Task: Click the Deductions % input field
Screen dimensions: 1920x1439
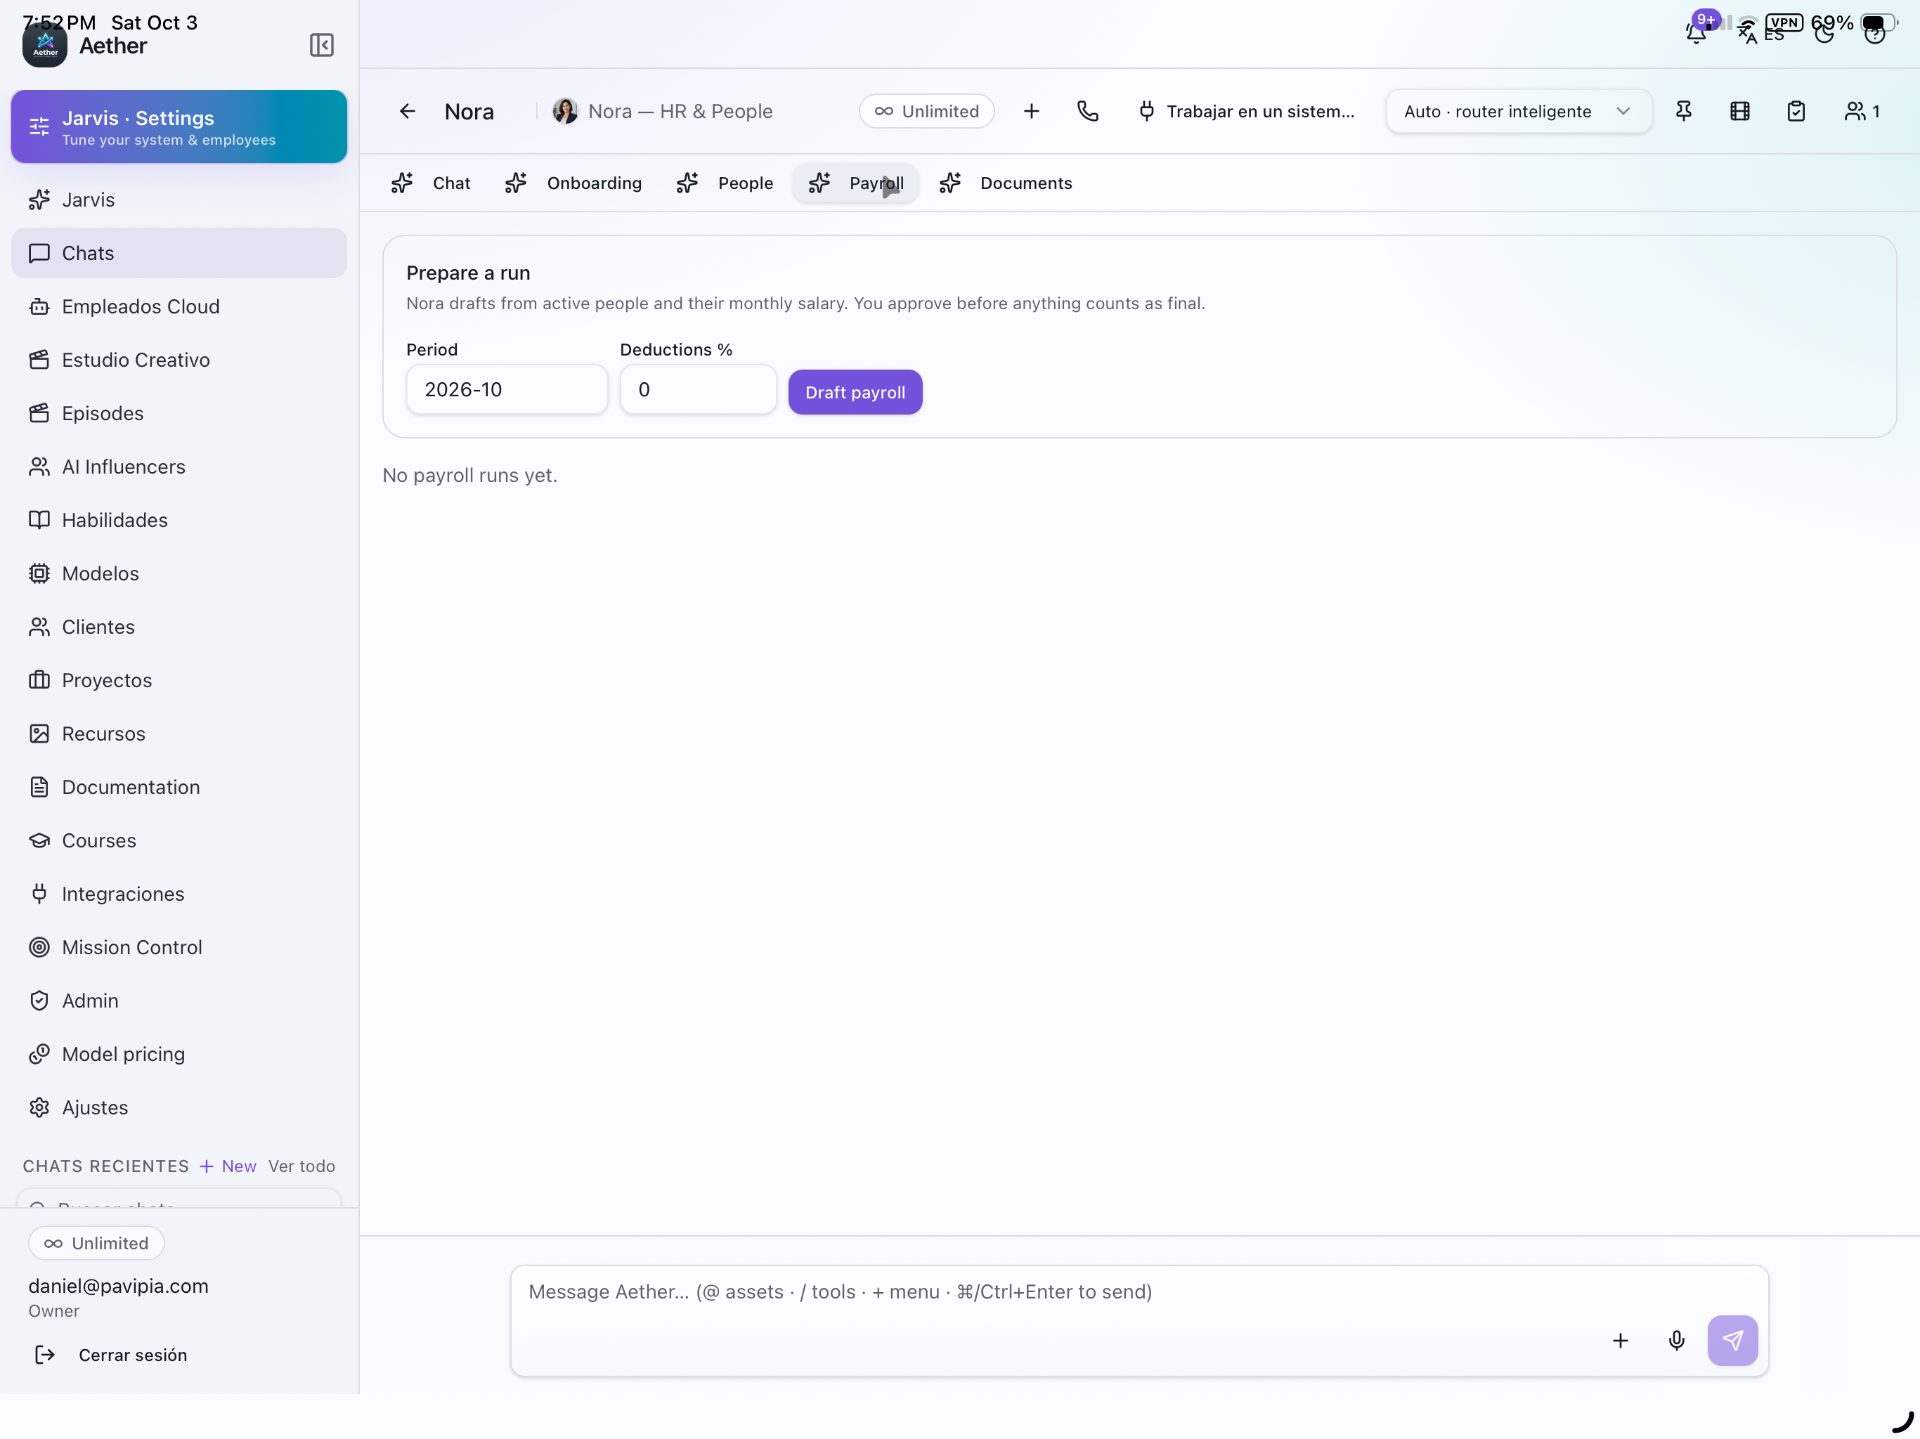Action: pos(698,389)
